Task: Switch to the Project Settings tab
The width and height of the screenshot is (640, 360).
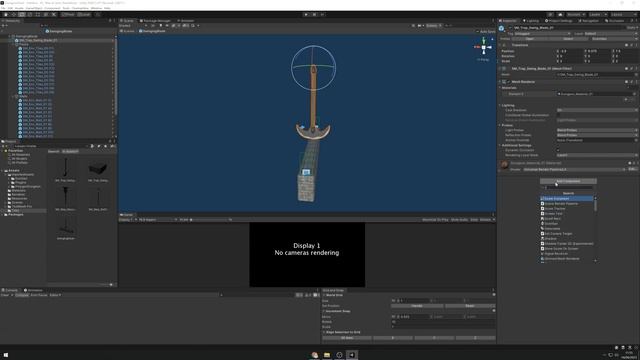Action: (x=558, y=20)
